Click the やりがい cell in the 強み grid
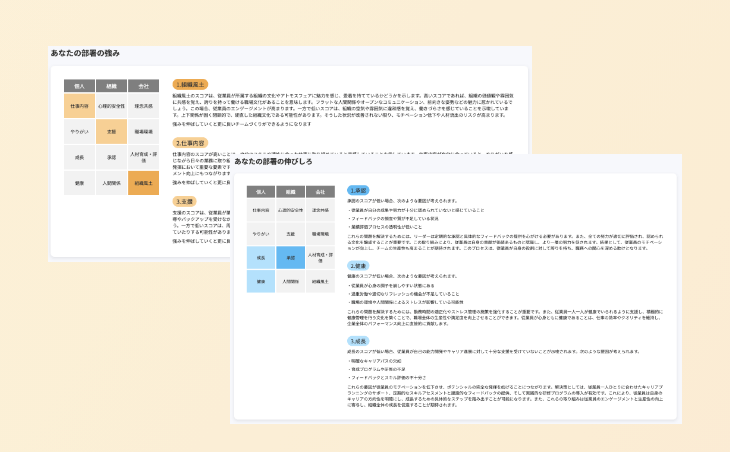 click(x=80, y=132)
